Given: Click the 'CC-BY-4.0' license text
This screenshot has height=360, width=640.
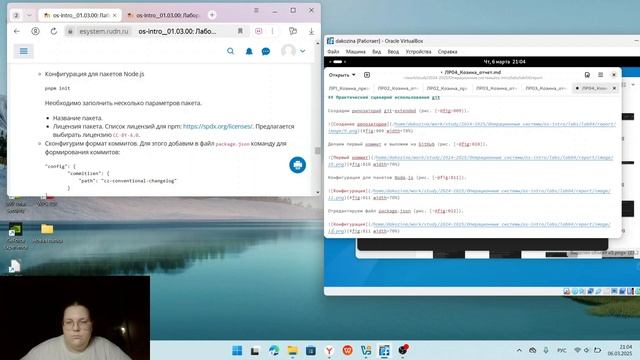Looking at the screenshot, I should coord(126,135).
